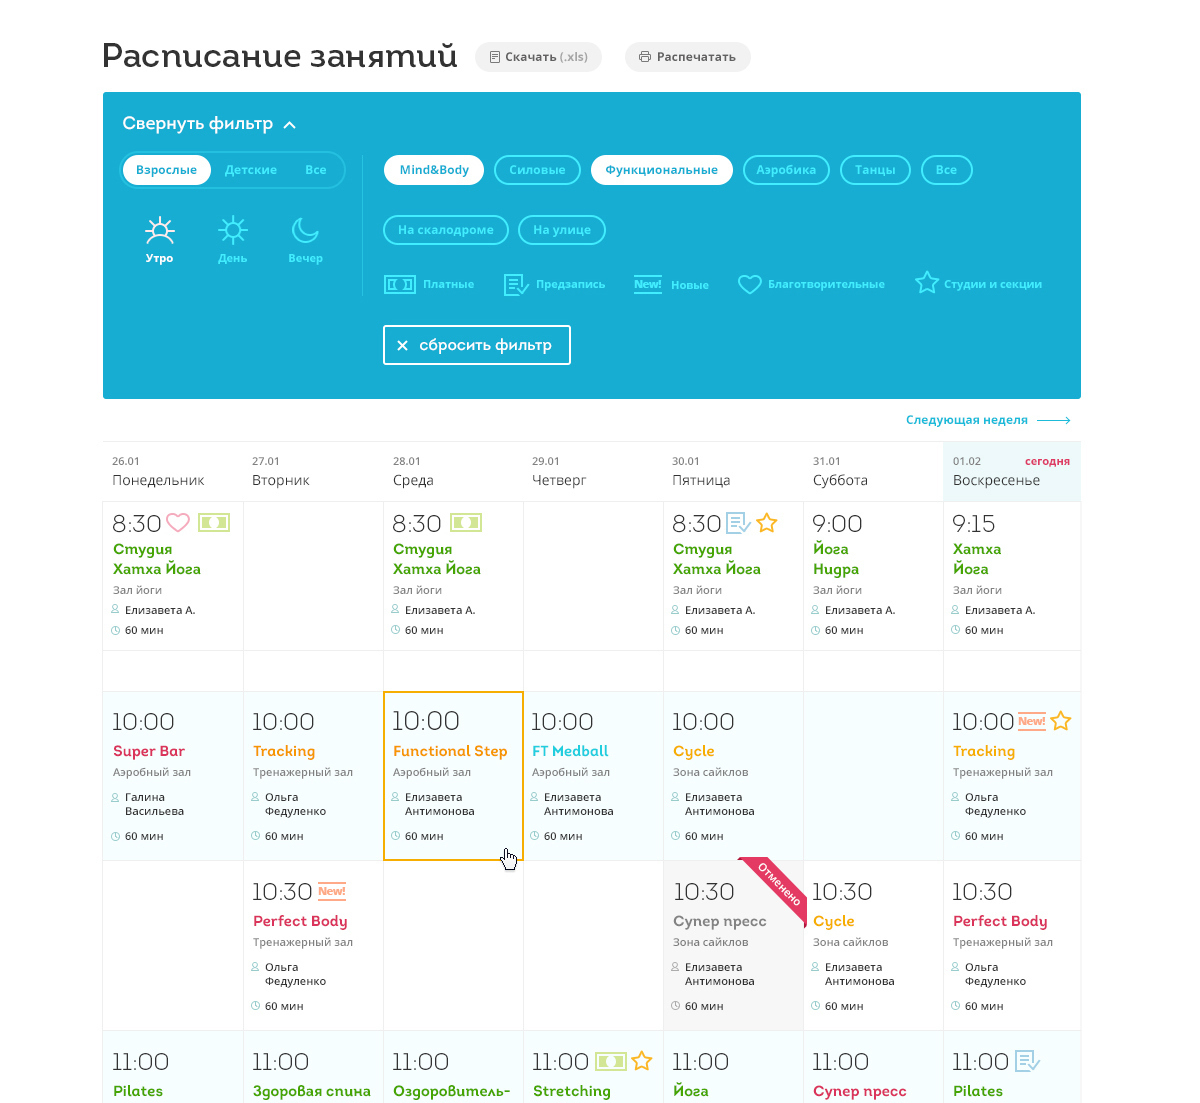Viewport: 1200px width, 1103px height.
Task: Filter by Новые classes icon
Action: 648,285
